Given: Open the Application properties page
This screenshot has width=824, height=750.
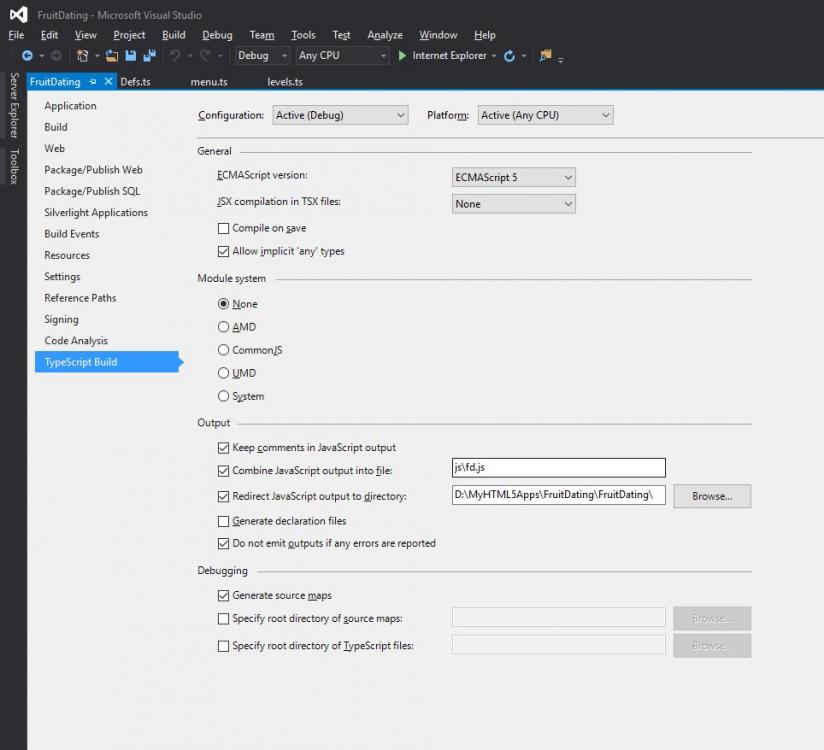Looking at the screenshot, I should (70, 106).
